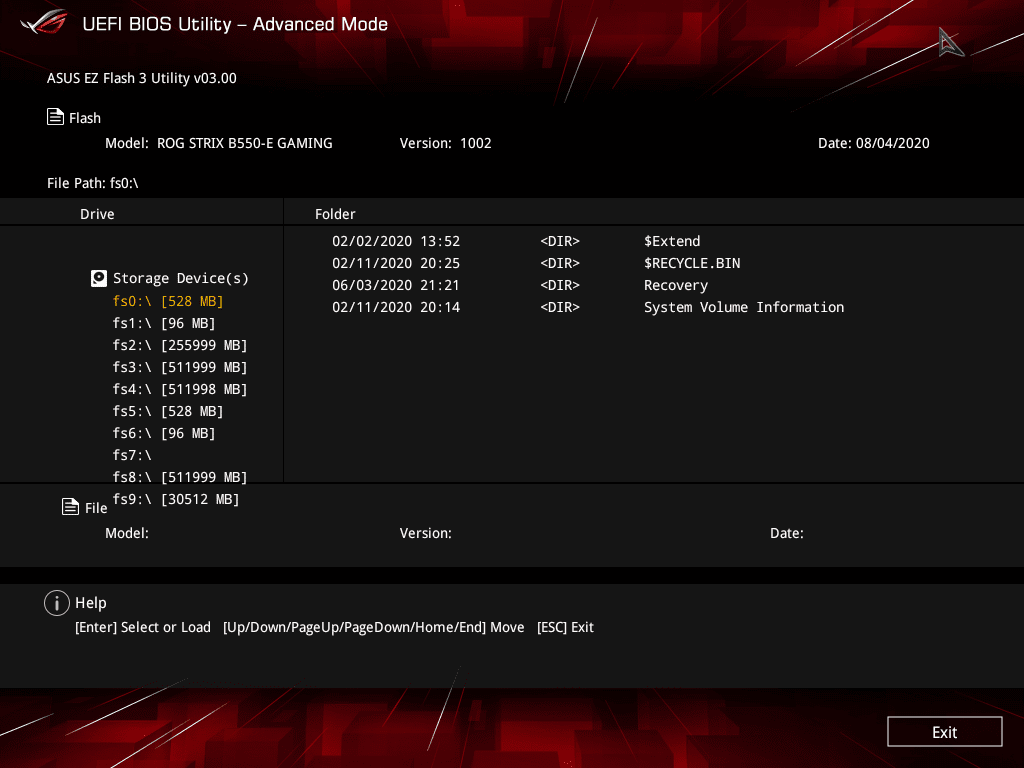Viewport: 1024px width, 768px height.
Task: Click the <DIR> tag beside System Volume Information
Action: tap(560, 307)
